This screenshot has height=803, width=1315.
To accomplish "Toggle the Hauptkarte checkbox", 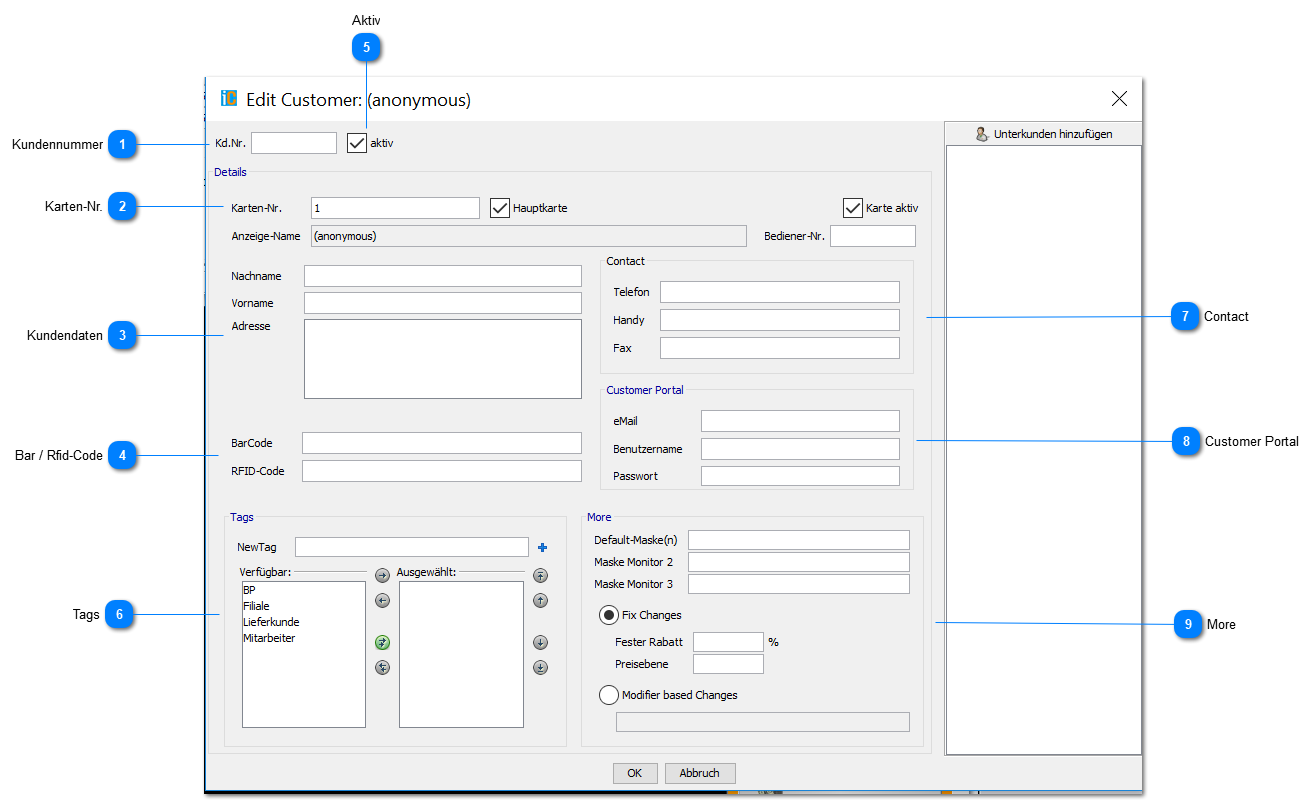I will pos(500,208).
